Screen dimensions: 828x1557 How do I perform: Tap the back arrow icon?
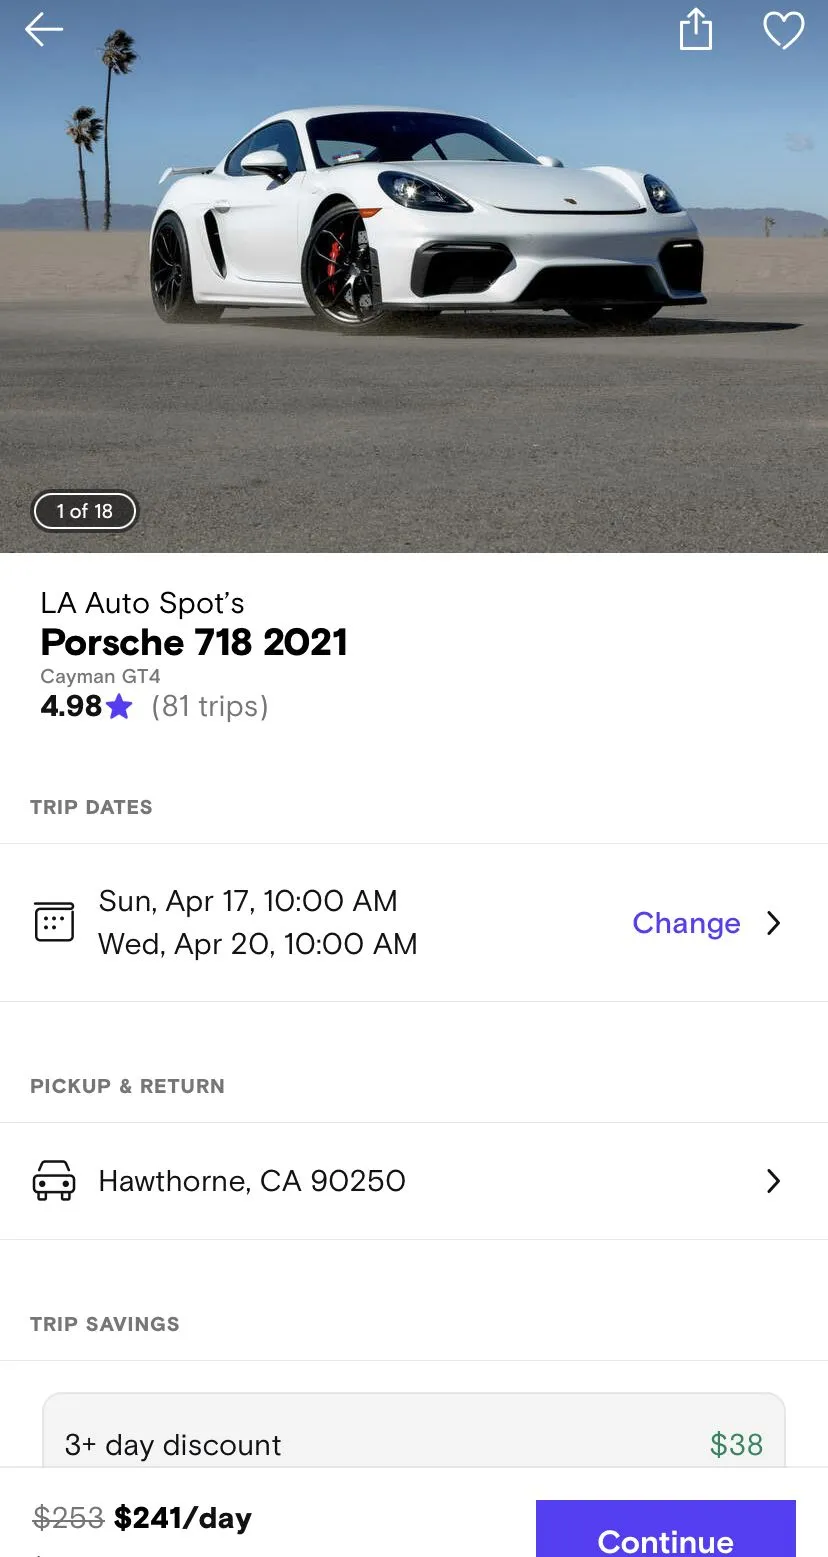44,30
